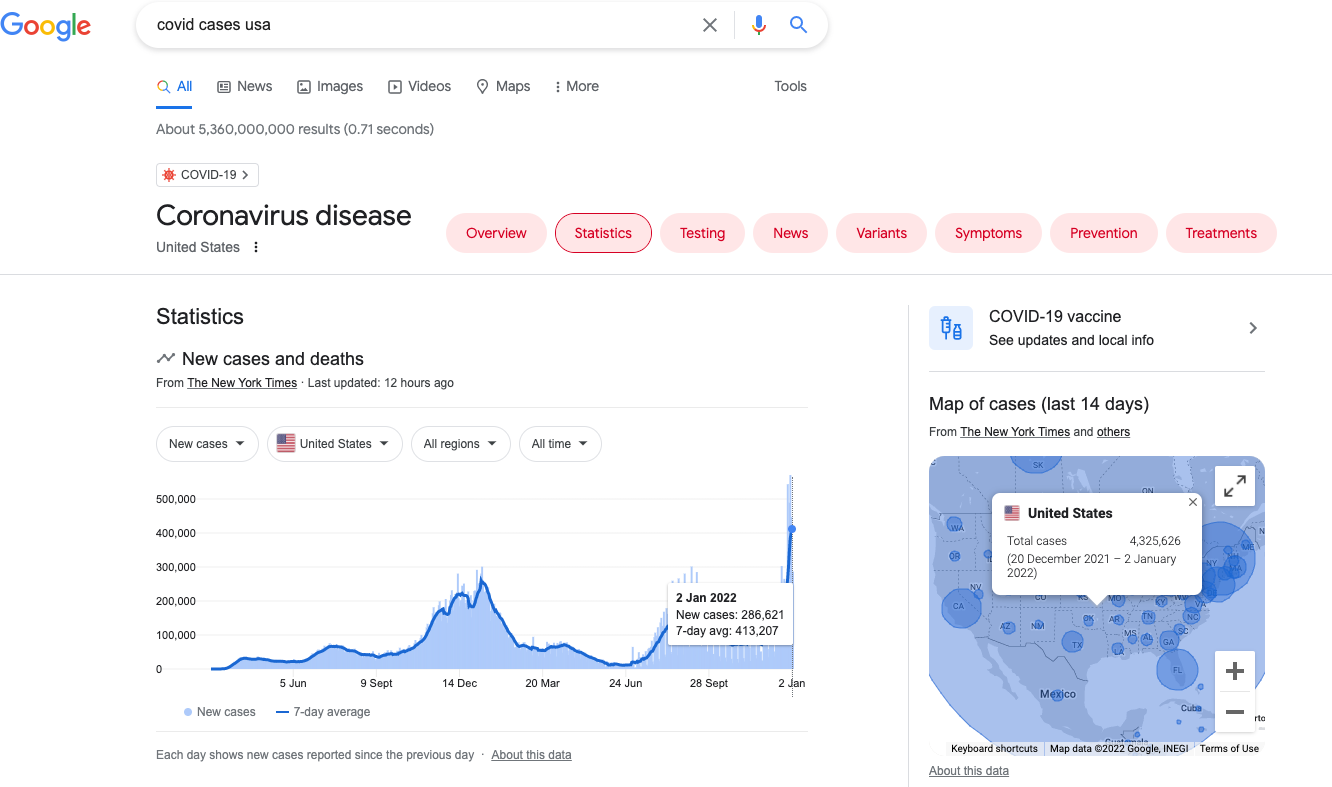Close the United States map popup

1193,502
